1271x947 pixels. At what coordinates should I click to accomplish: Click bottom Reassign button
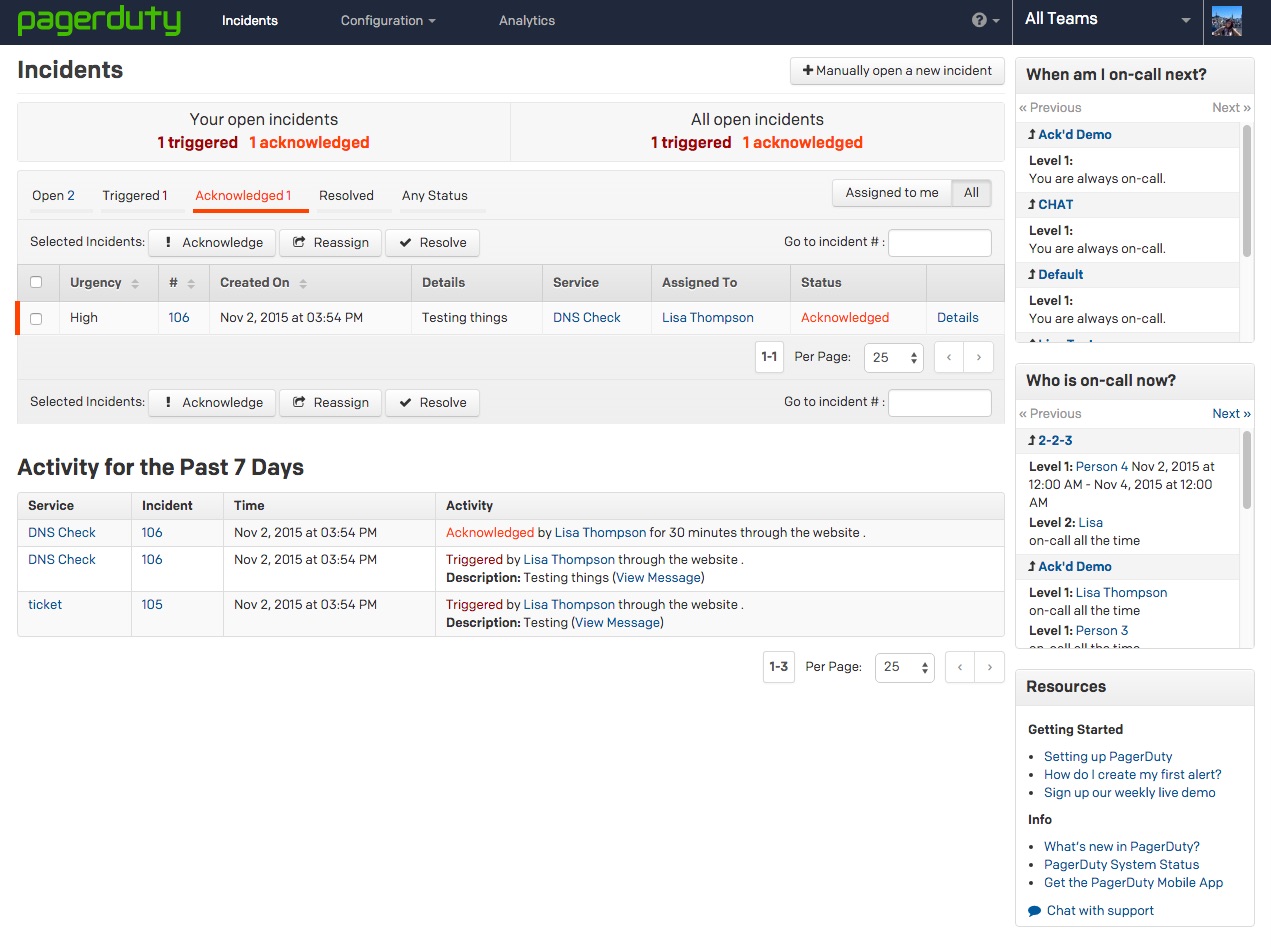pyautogui.click(x=330, y=403)
